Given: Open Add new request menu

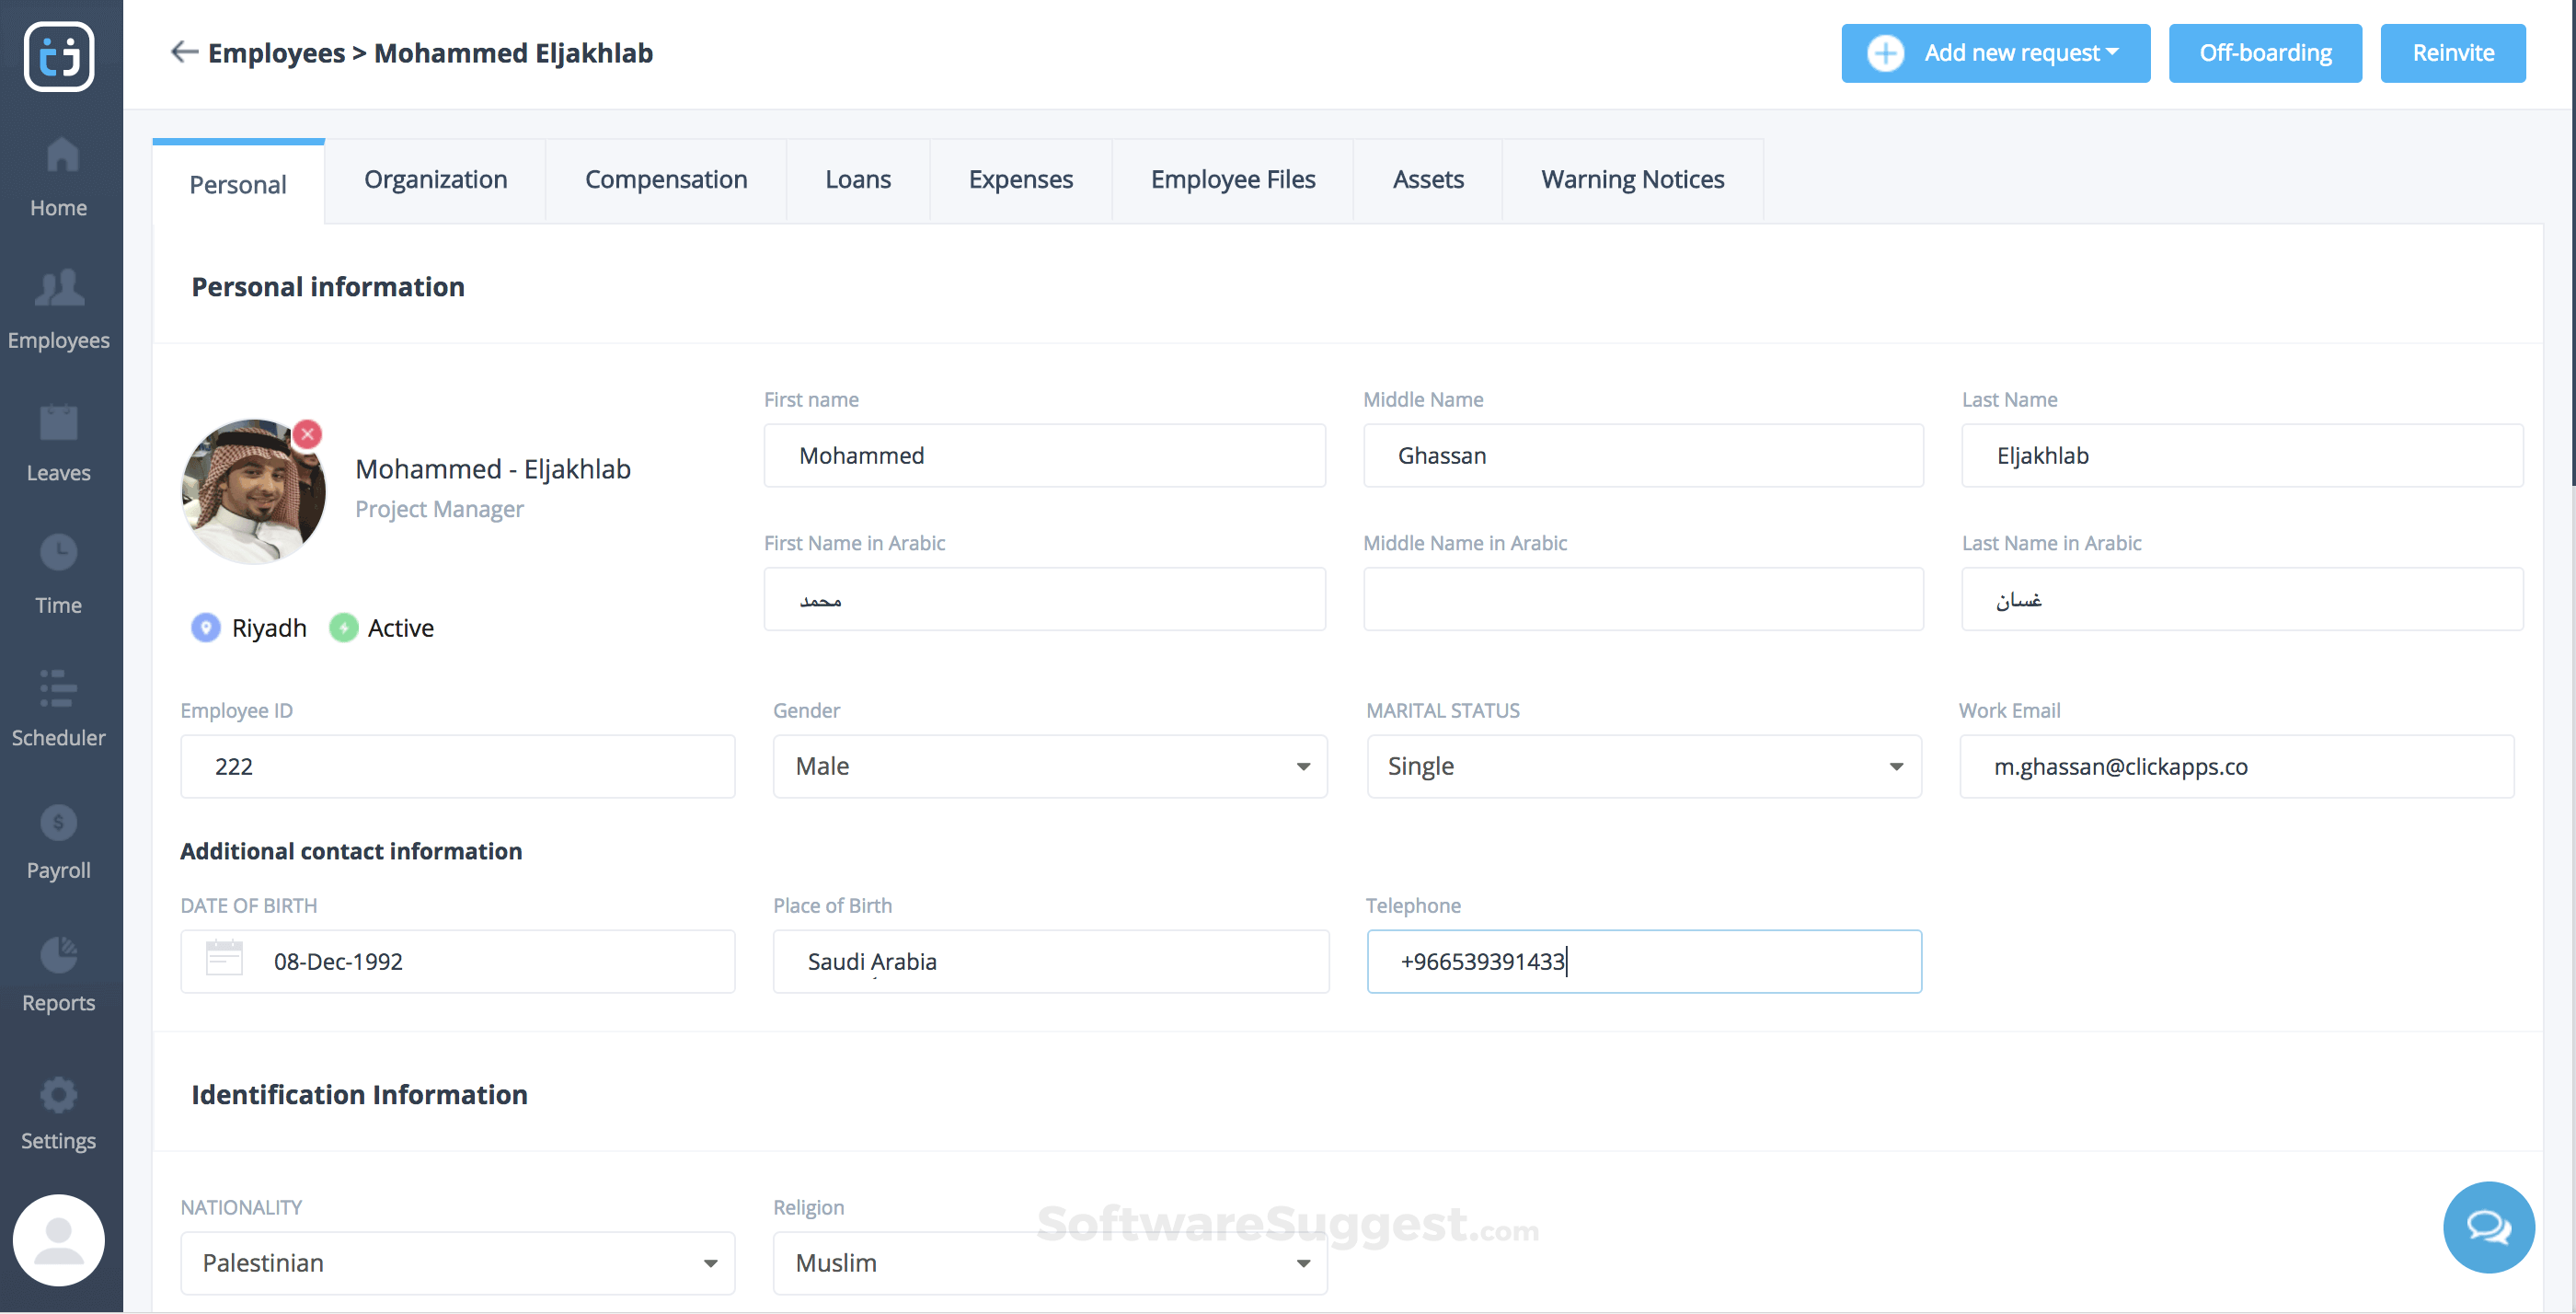Looking at the screenshot, I should tap(1995, 53).
